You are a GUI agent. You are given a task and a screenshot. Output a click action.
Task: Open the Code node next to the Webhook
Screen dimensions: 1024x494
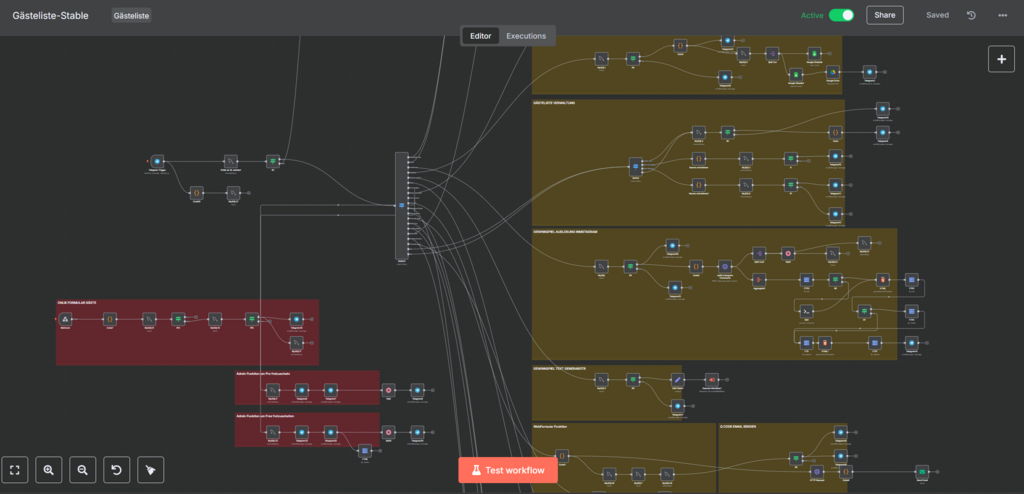110,319
